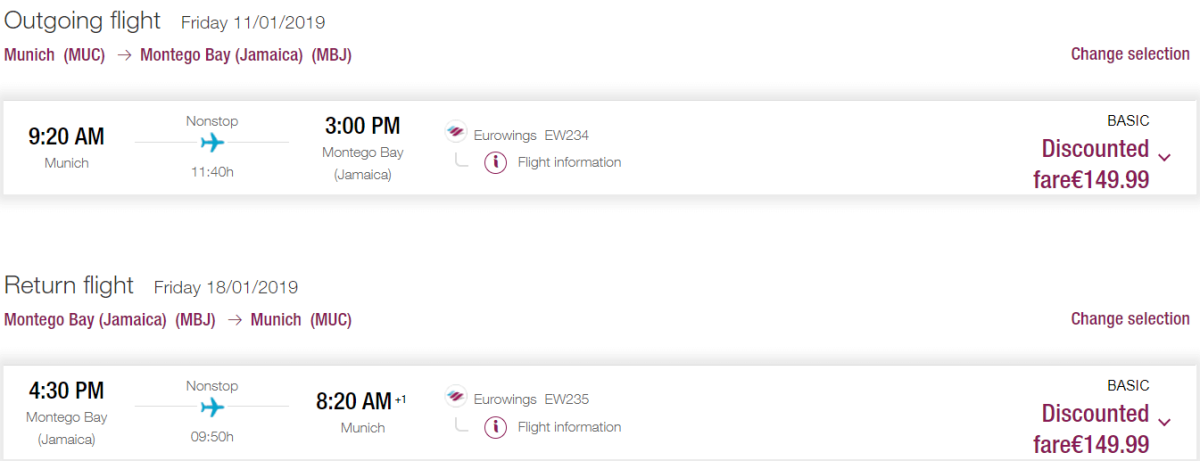Change selection for the return flight
The image size is (1200, 461).
pos(1130,319)
